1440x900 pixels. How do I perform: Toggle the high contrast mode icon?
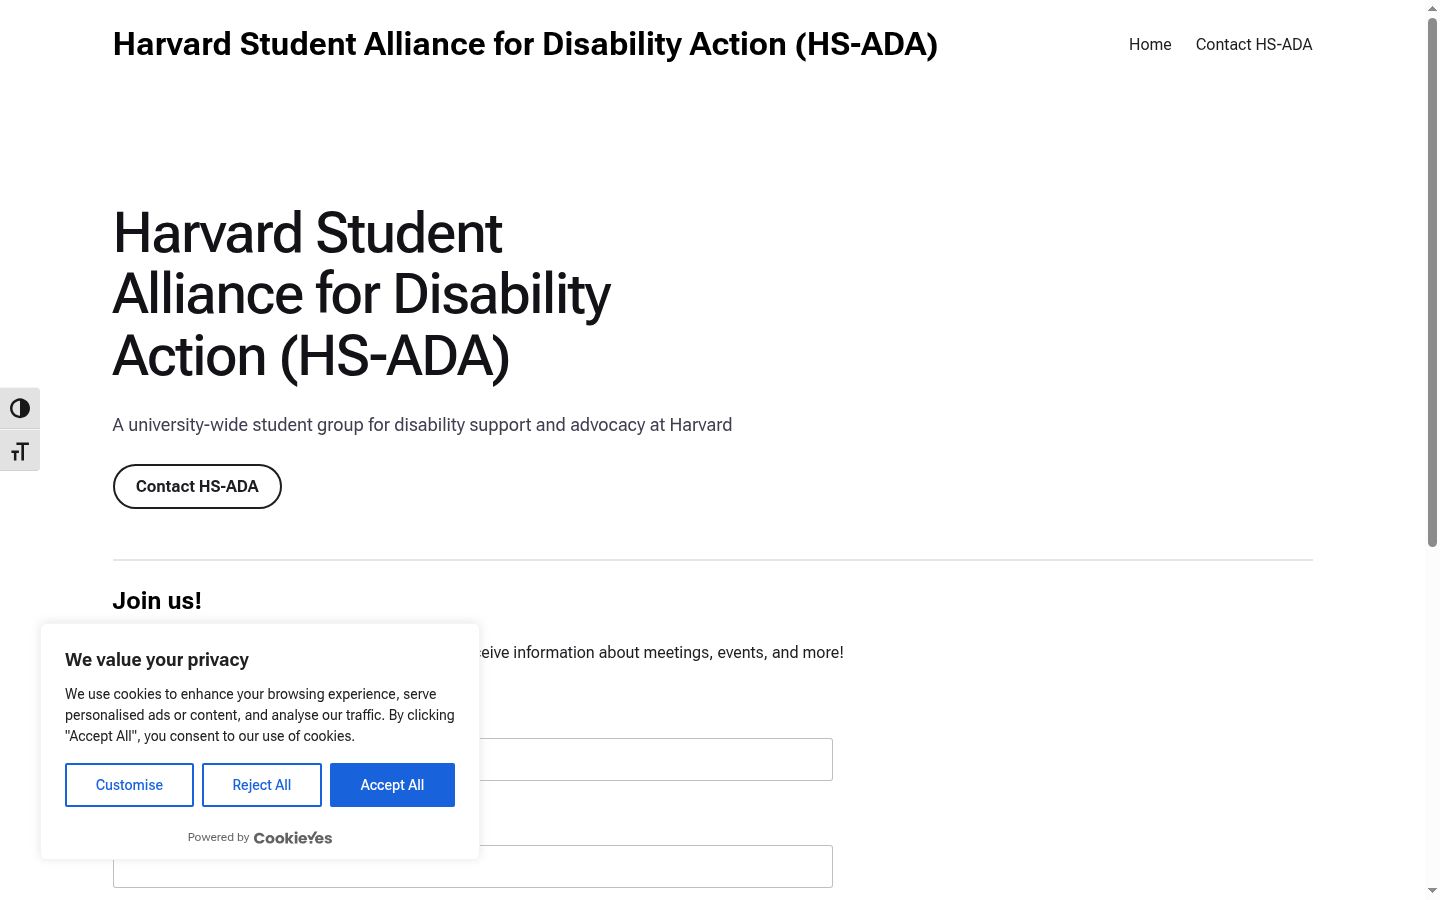click(20, 408)
